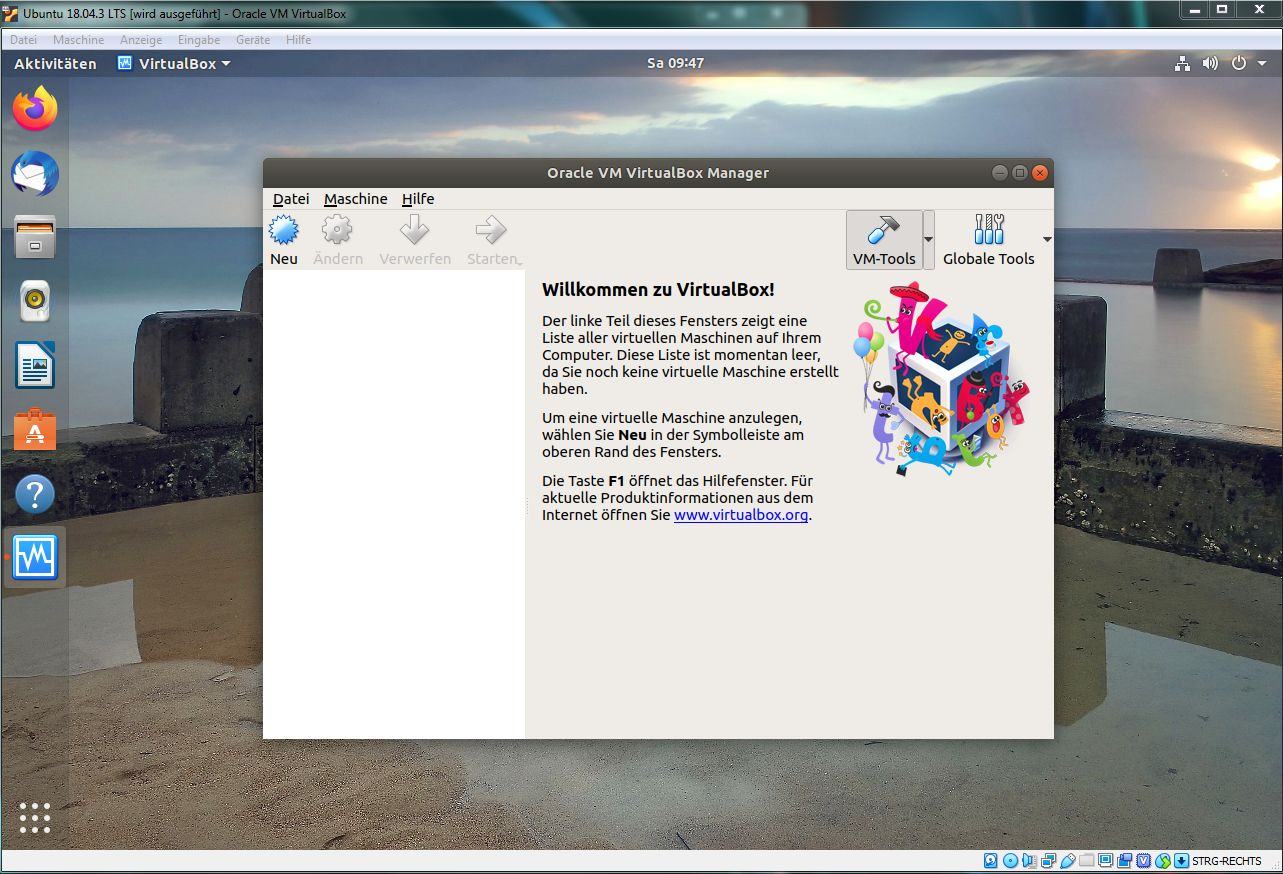Click the host key down-arrow icon
The width and height of the screenshot is (1283, 874).
pyautogui.click(x=1182, y=861)
